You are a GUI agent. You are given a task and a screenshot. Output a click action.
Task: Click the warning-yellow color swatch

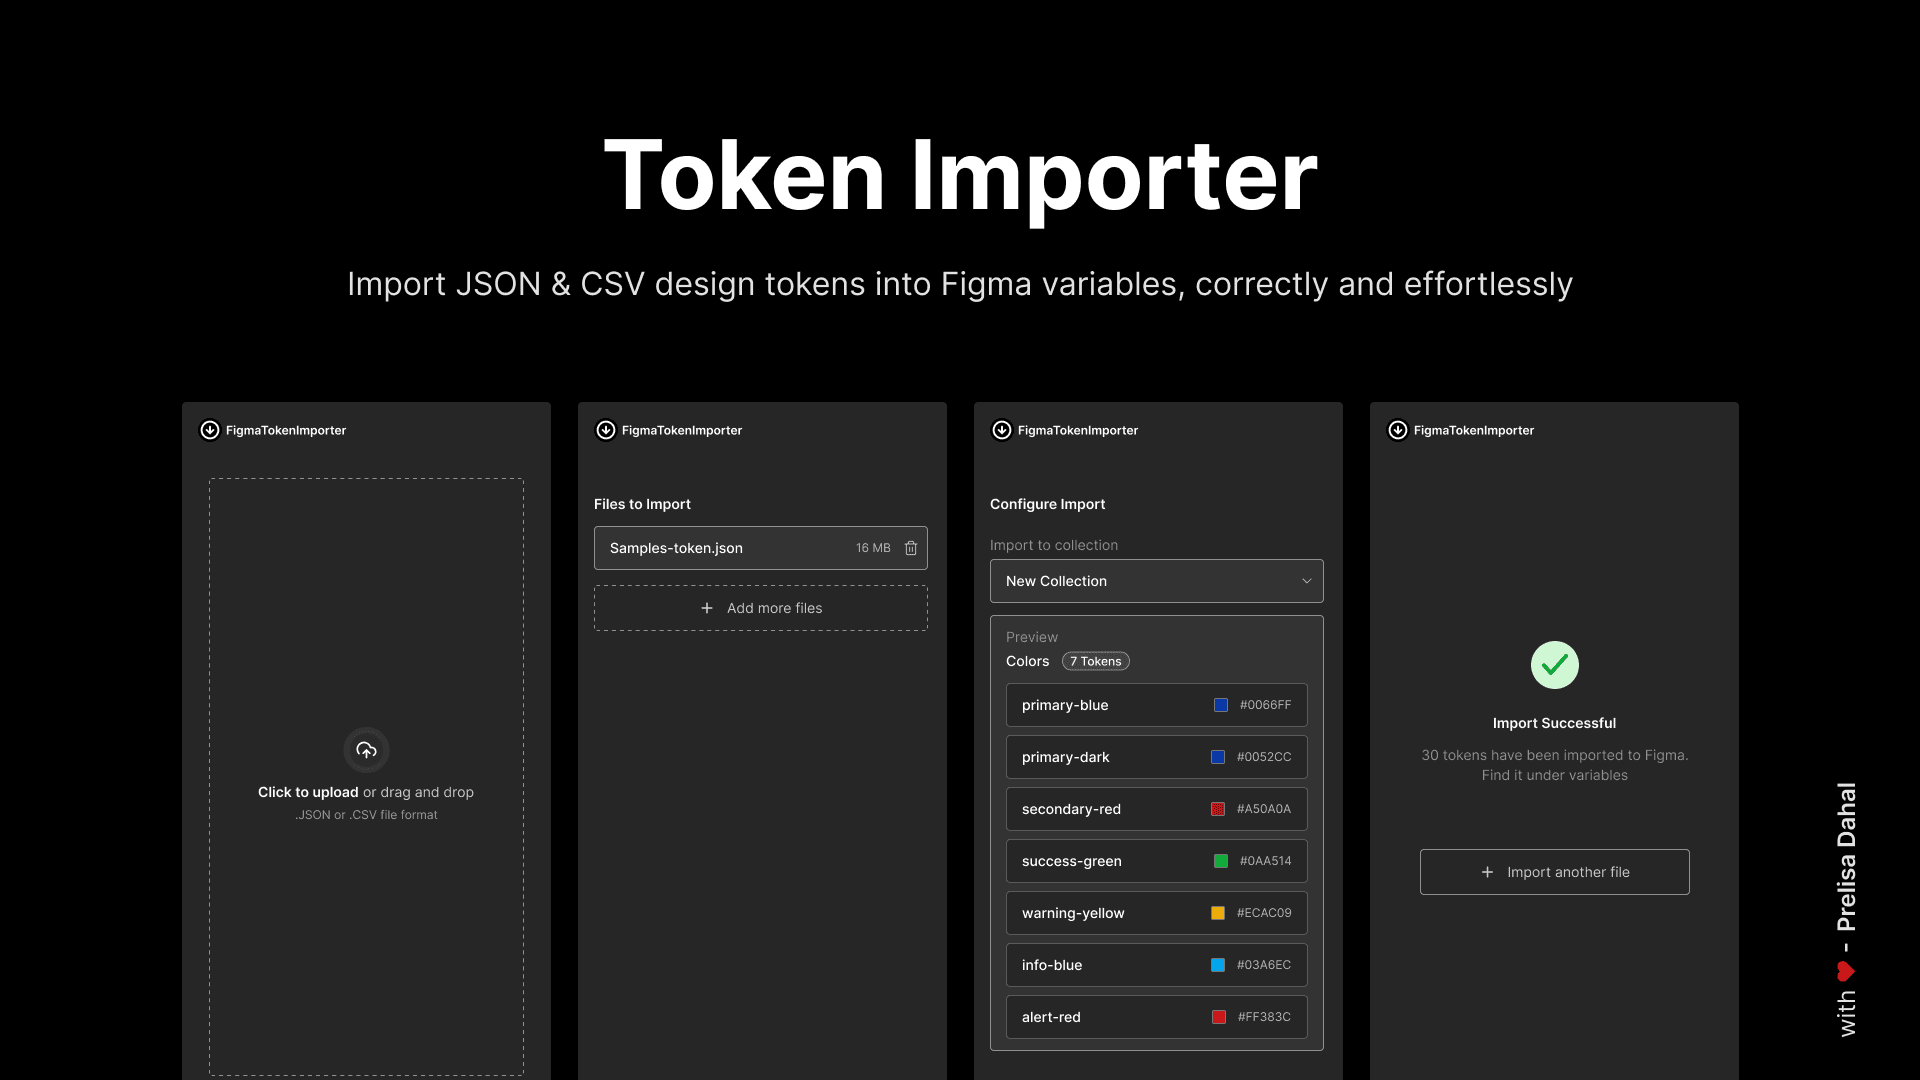[1218, 913]
